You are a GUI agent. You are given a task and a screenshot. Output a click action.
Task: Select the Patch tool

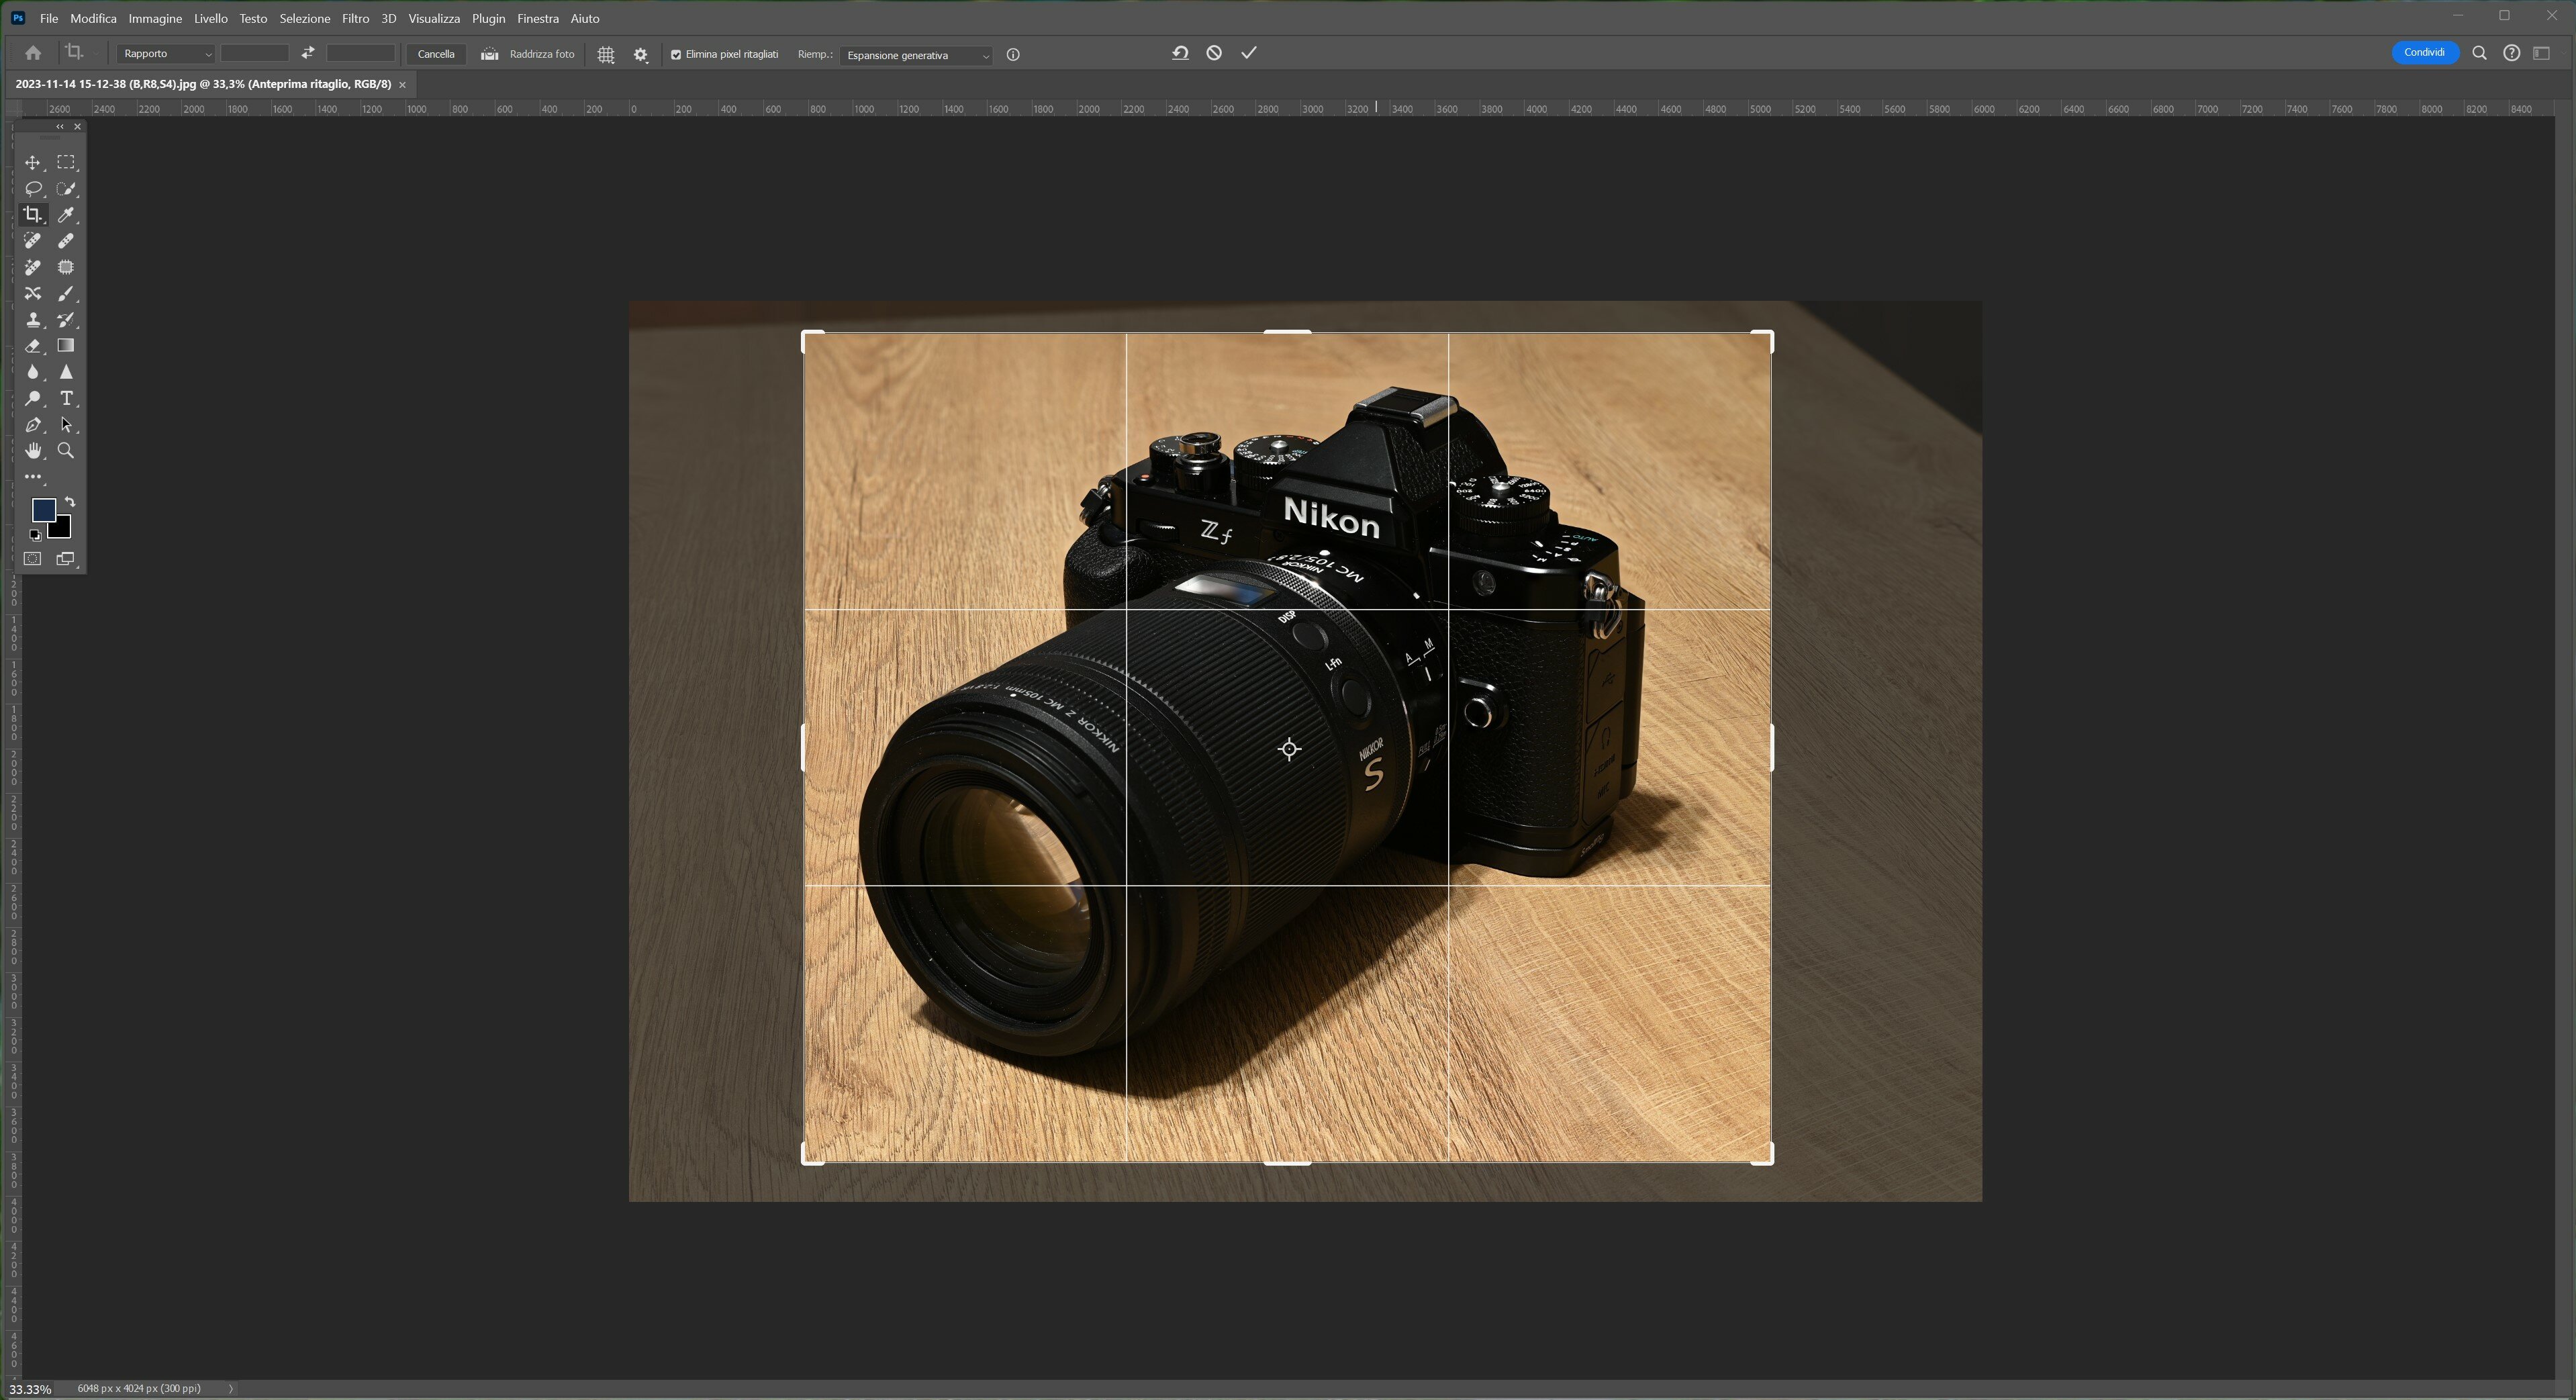66,267
